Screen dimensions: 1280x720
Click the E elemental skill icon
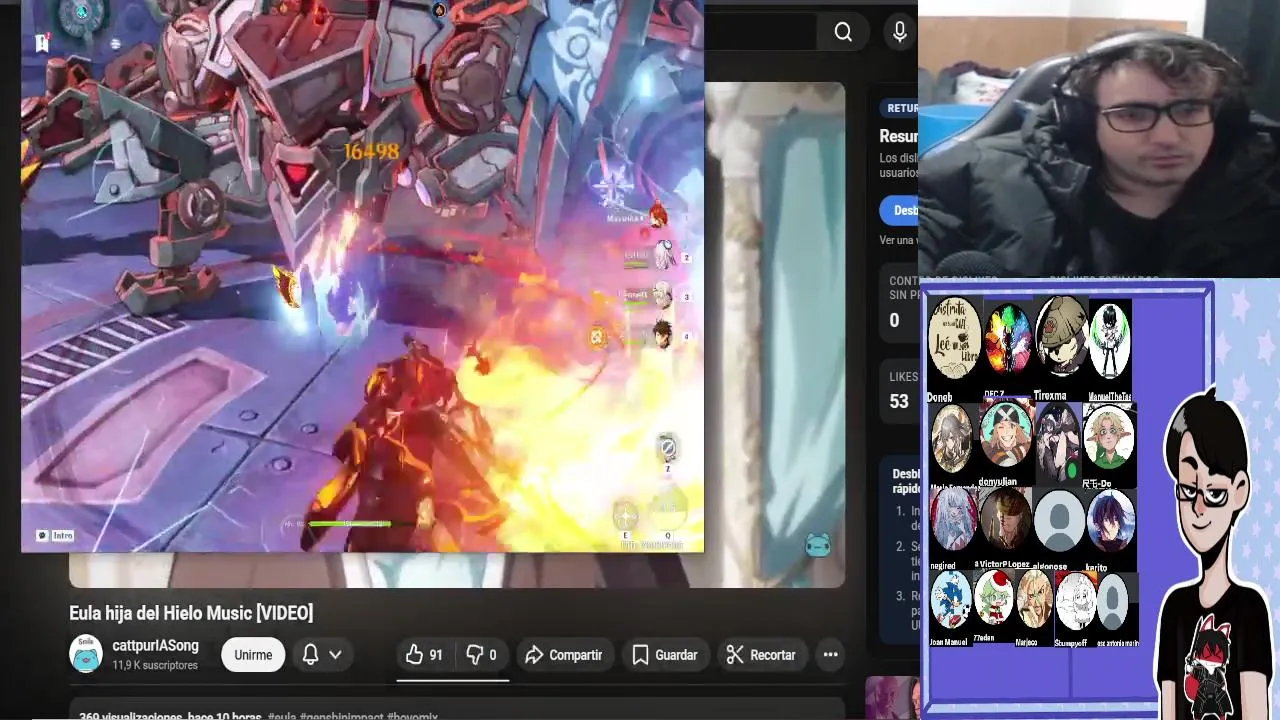click(626, 516)
